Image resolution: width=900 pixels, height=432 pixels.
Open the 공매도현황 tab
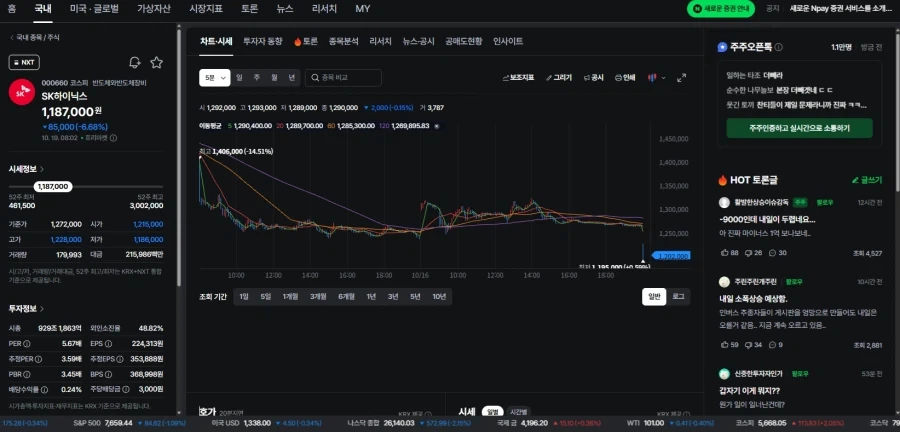(464, 41)
